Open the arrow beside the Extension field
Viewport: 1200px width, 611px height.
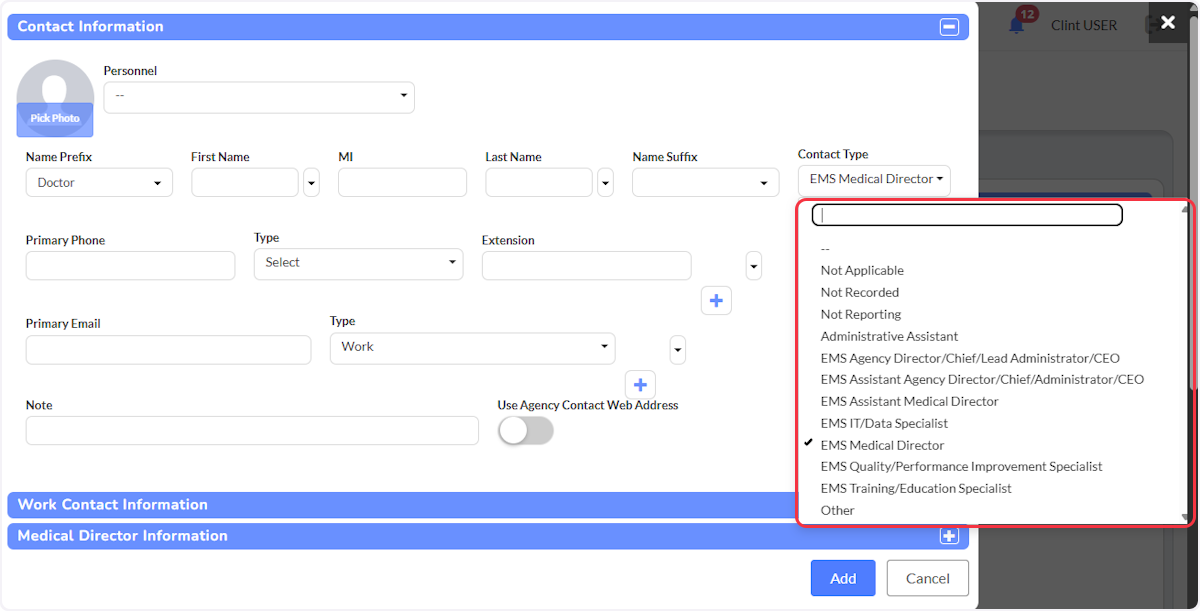click(x=754, y=265)
